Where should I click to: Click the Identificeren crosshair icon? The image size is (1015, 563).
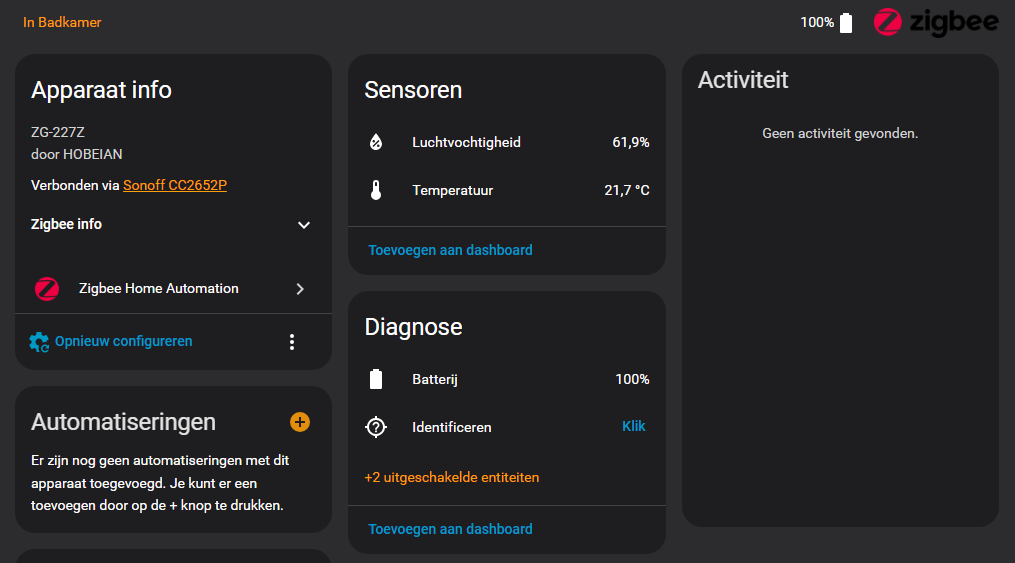[376, 427]
